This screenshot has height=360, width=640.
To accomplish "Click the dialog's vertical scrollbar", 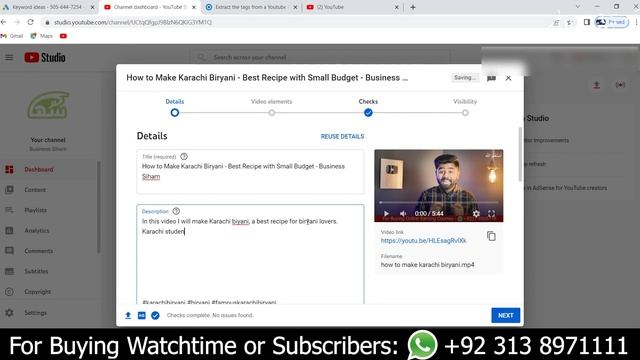I will [520, 154].
